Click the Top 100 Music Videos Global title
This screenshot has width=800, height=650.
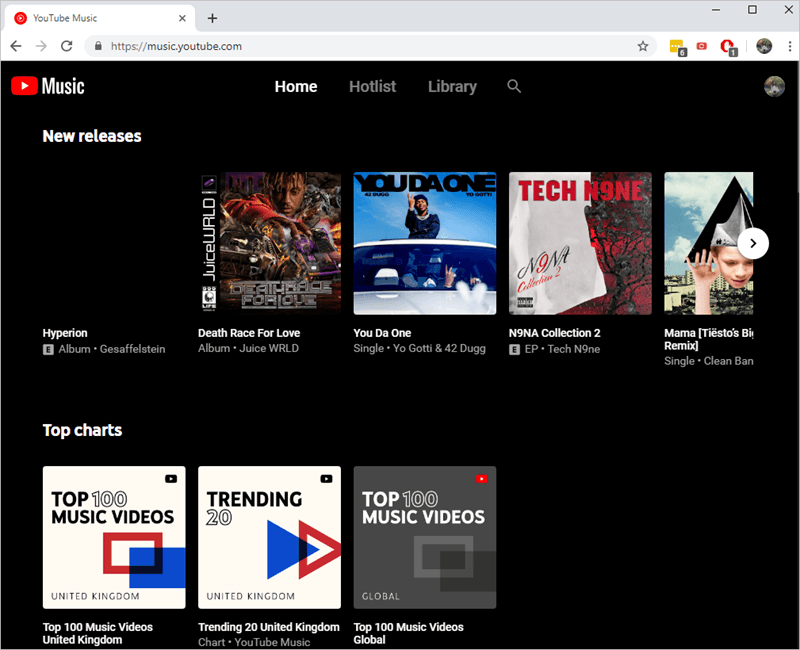tap(409, 633)
